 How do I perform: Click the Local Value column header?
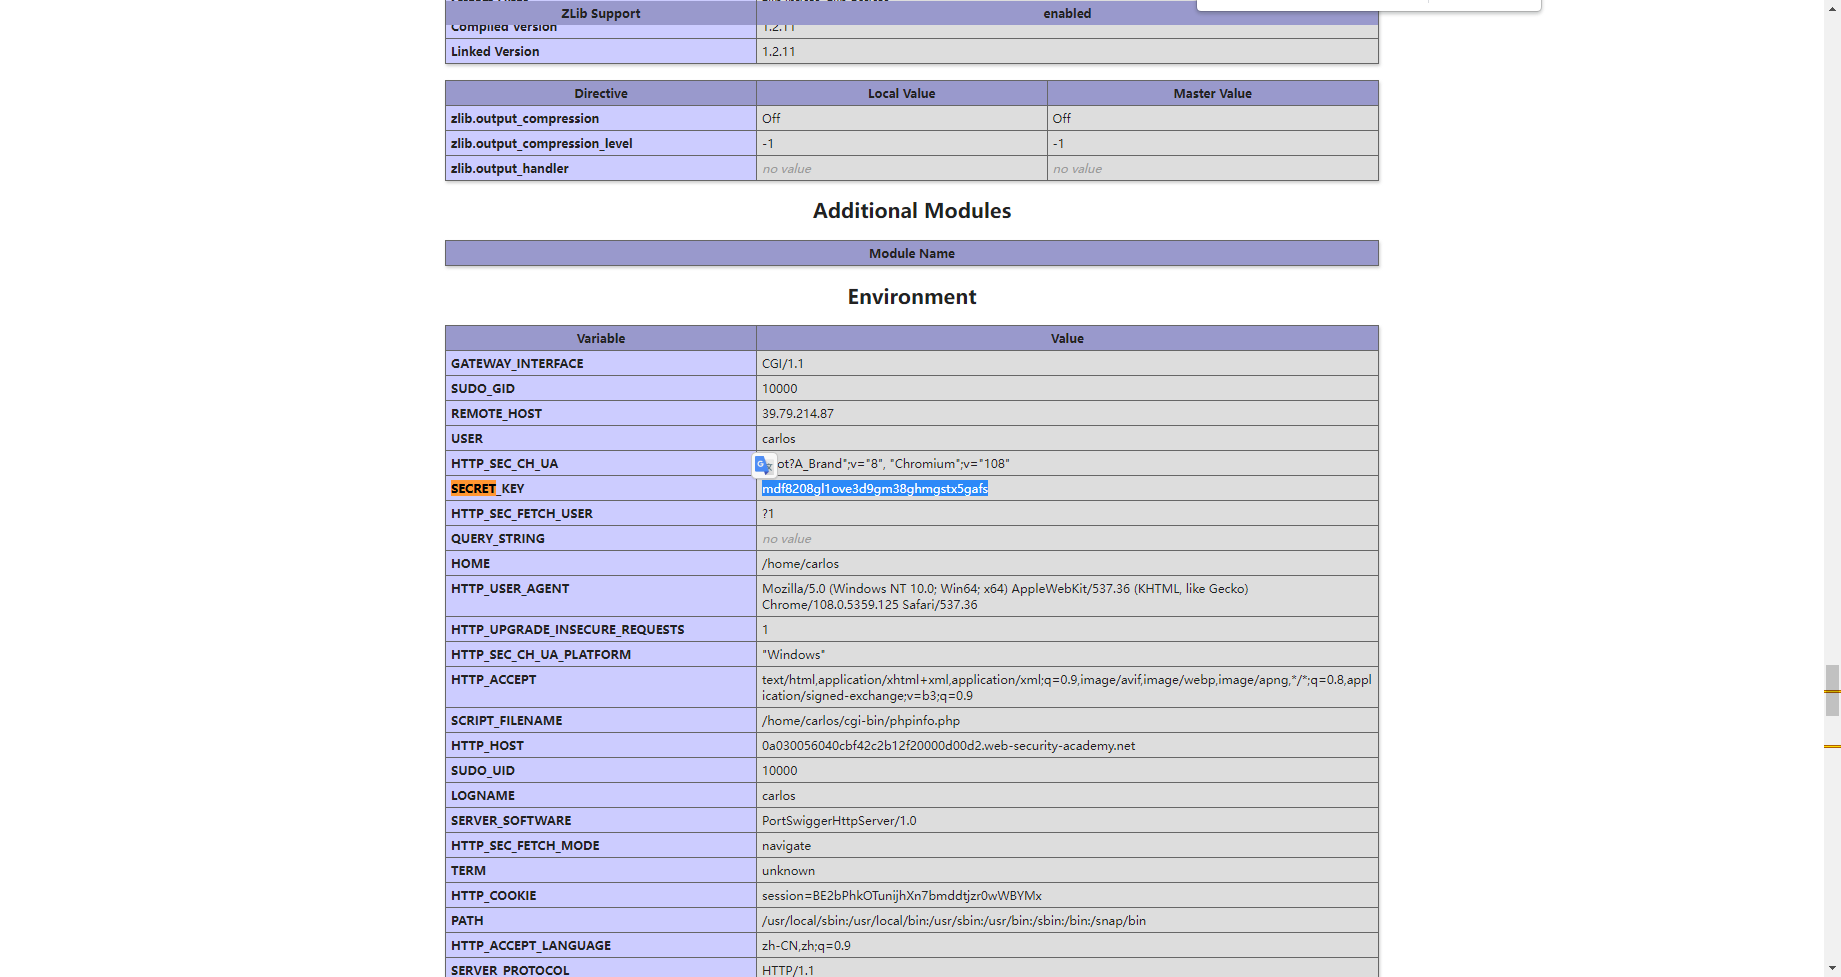pyautogui.click(x=902, y=94)
